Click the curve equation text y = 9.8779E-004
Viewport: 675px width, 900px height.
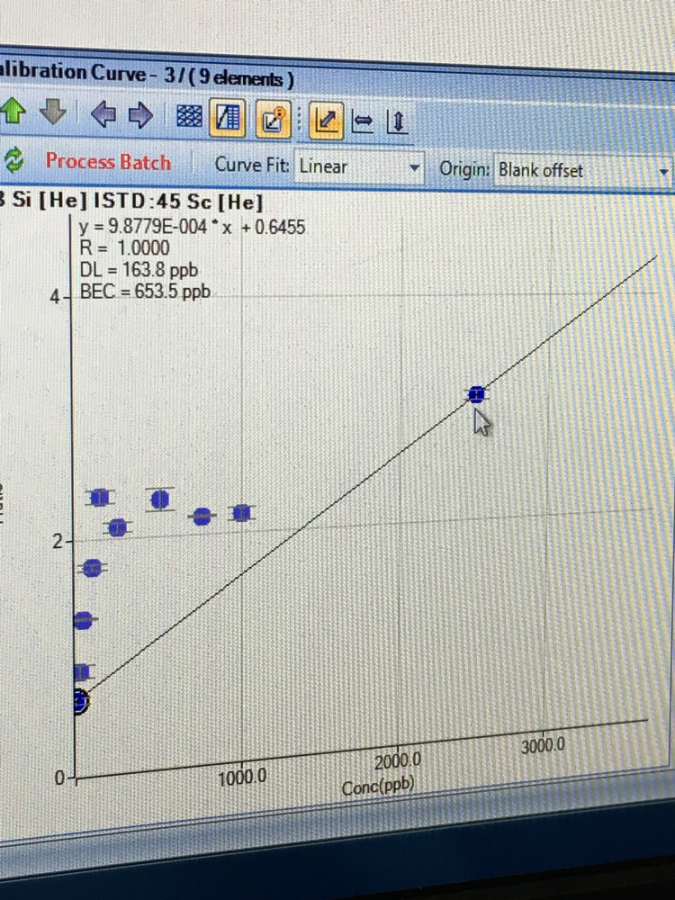192,227
